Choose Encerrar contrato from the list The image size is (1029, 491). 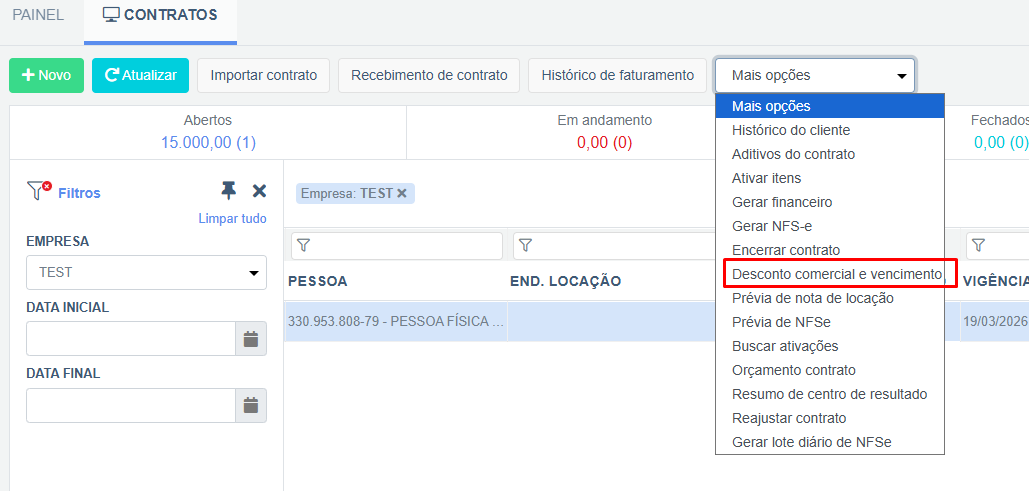(786, 250)
